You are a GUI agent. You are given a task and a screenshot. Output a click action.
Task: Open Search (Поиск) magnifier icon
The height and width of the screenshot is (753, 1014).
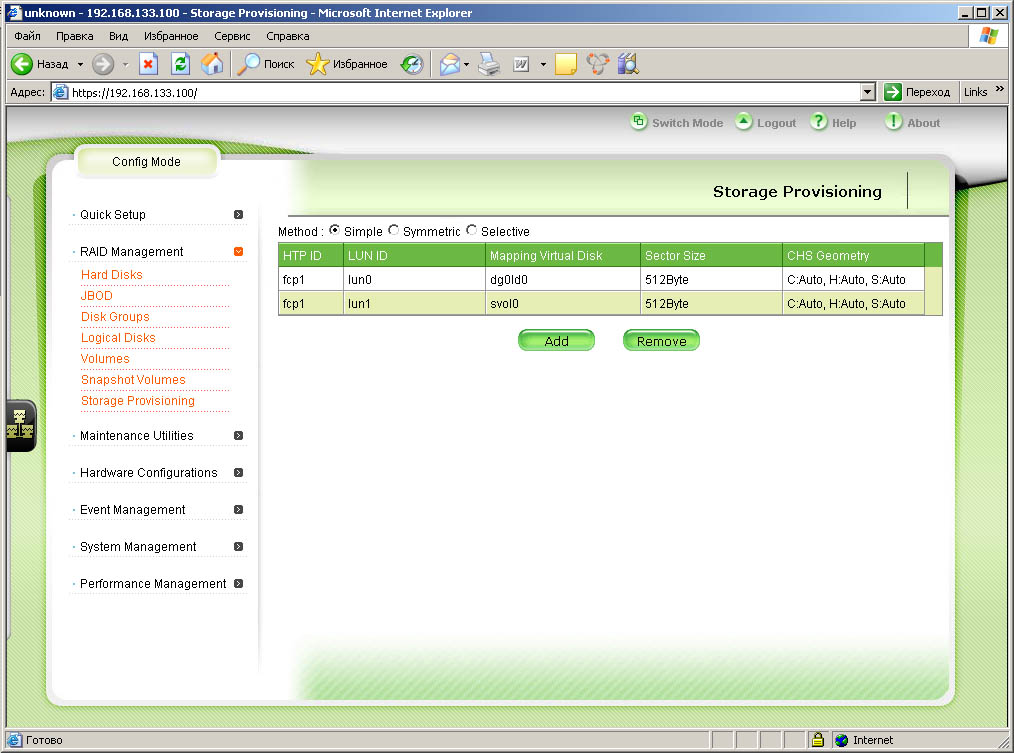[x=248, y=64]
